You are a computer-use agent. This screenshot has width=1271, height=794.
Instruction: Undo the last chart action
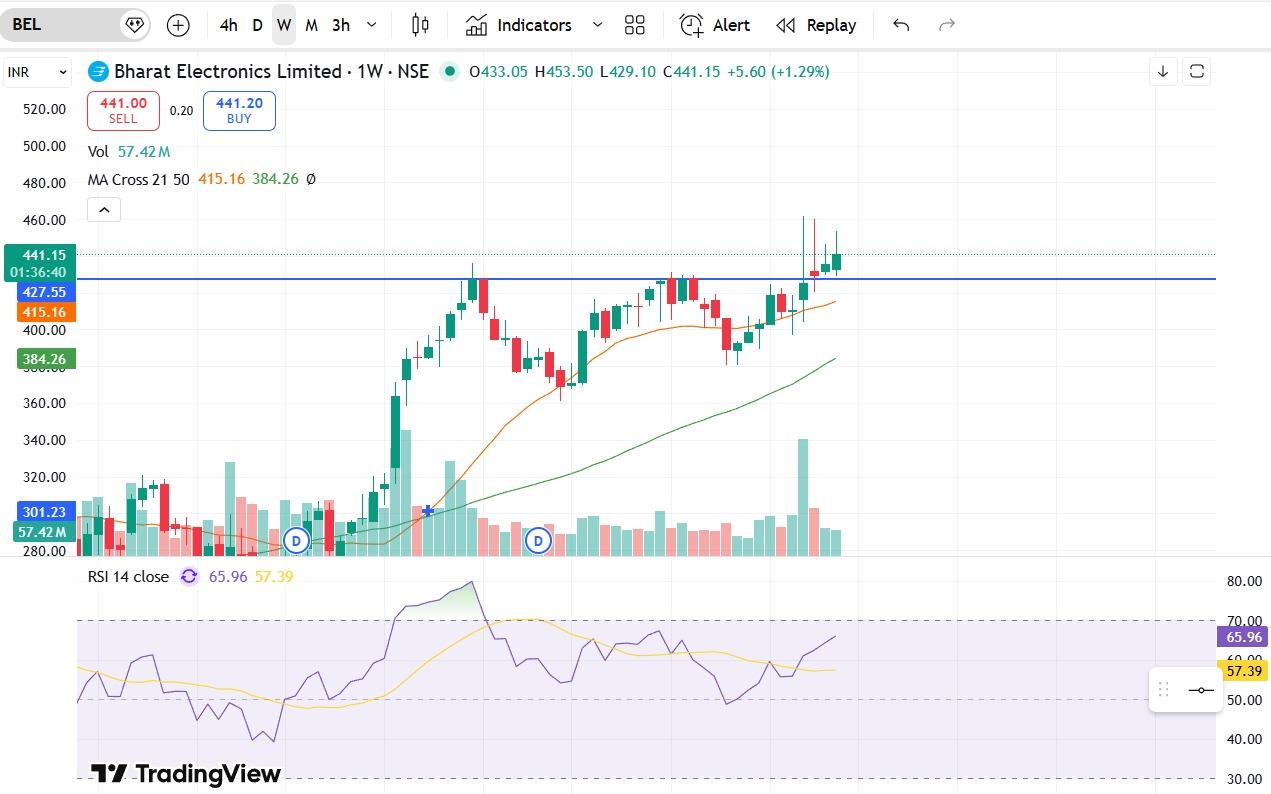point(901,25)
